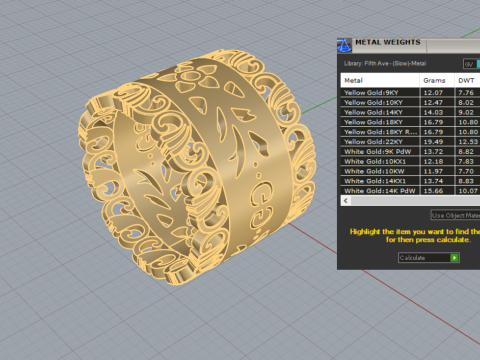Click the Use Object Material button
Screen dimensions: 480x360
click(455, 215)
